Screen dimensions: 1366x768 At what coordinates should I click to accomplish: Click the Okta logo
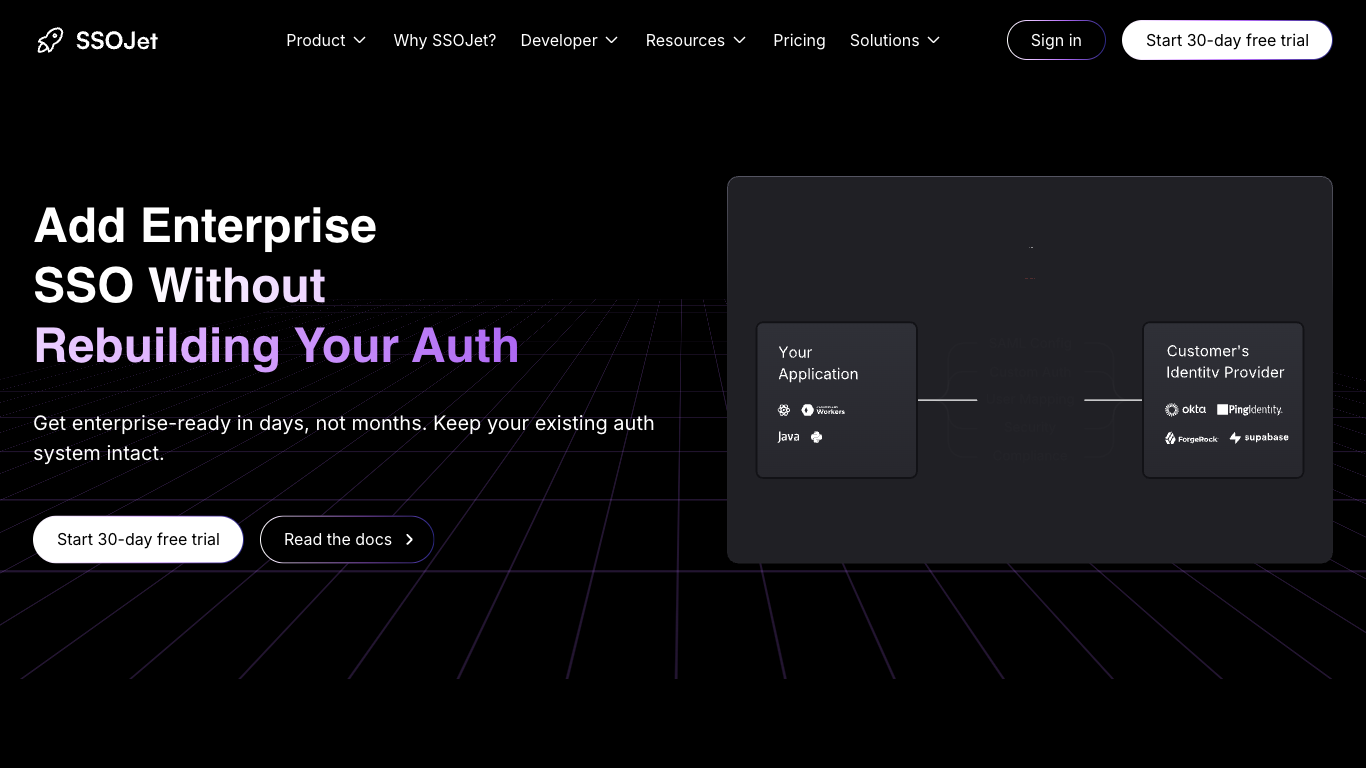click(1185, 410)
